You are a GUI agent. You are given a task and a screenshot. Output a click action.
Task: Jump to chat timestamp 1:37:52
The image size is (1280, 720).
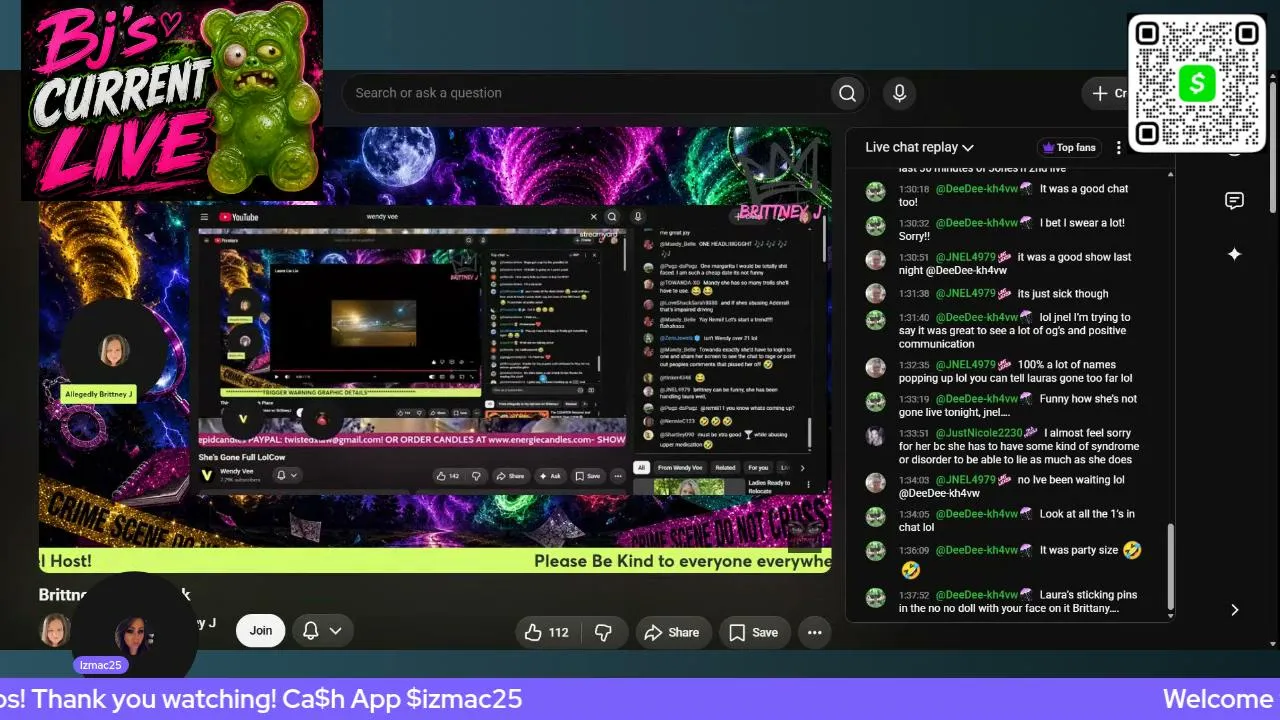pos(914,595)
